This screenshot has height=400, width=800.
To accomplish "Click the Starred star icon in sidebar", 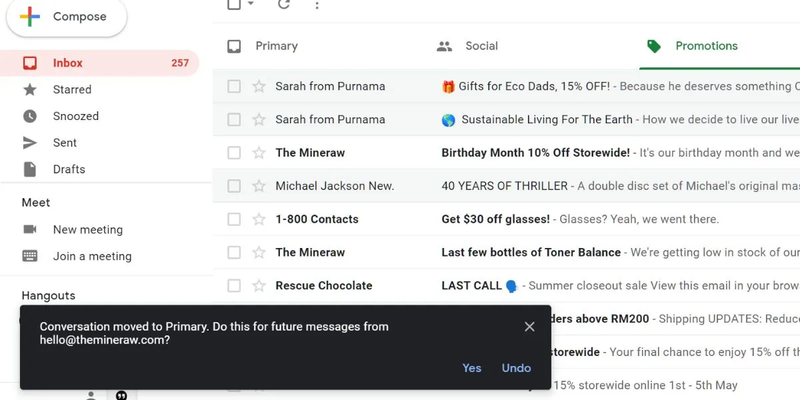I will point(30,90).
